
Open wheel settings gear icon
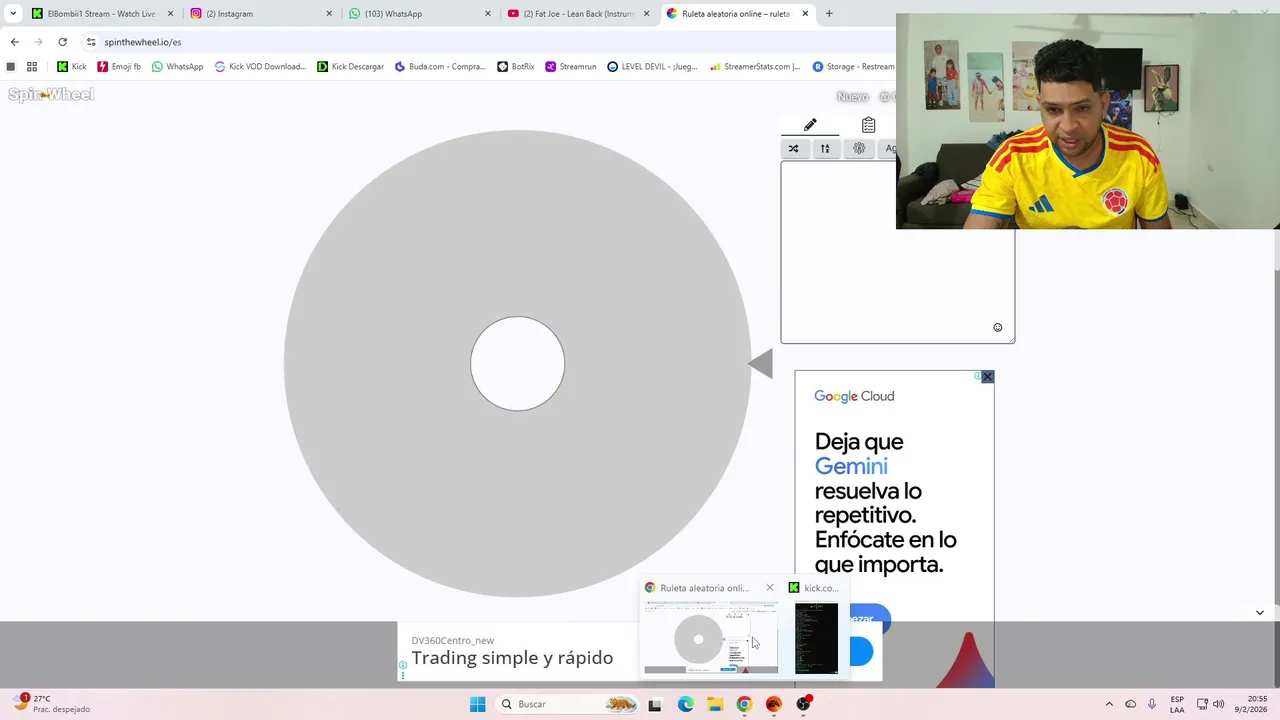(859, 148)
